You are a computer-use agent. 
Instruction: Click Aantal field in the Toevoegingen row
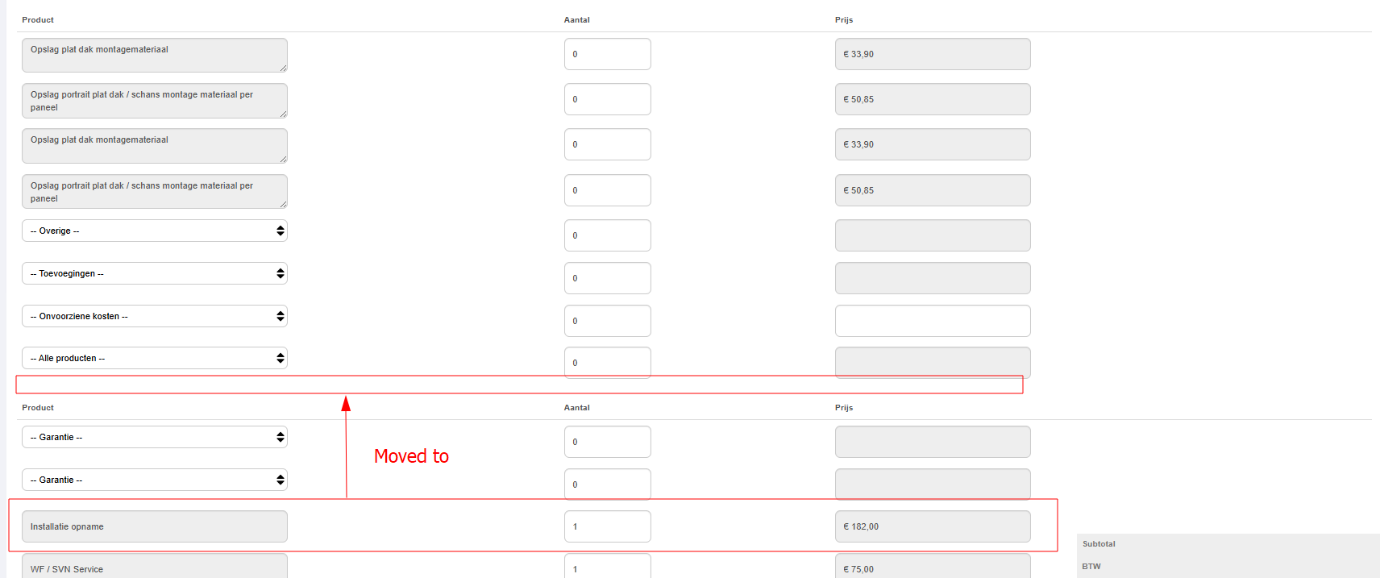click(x=607, y=278)
